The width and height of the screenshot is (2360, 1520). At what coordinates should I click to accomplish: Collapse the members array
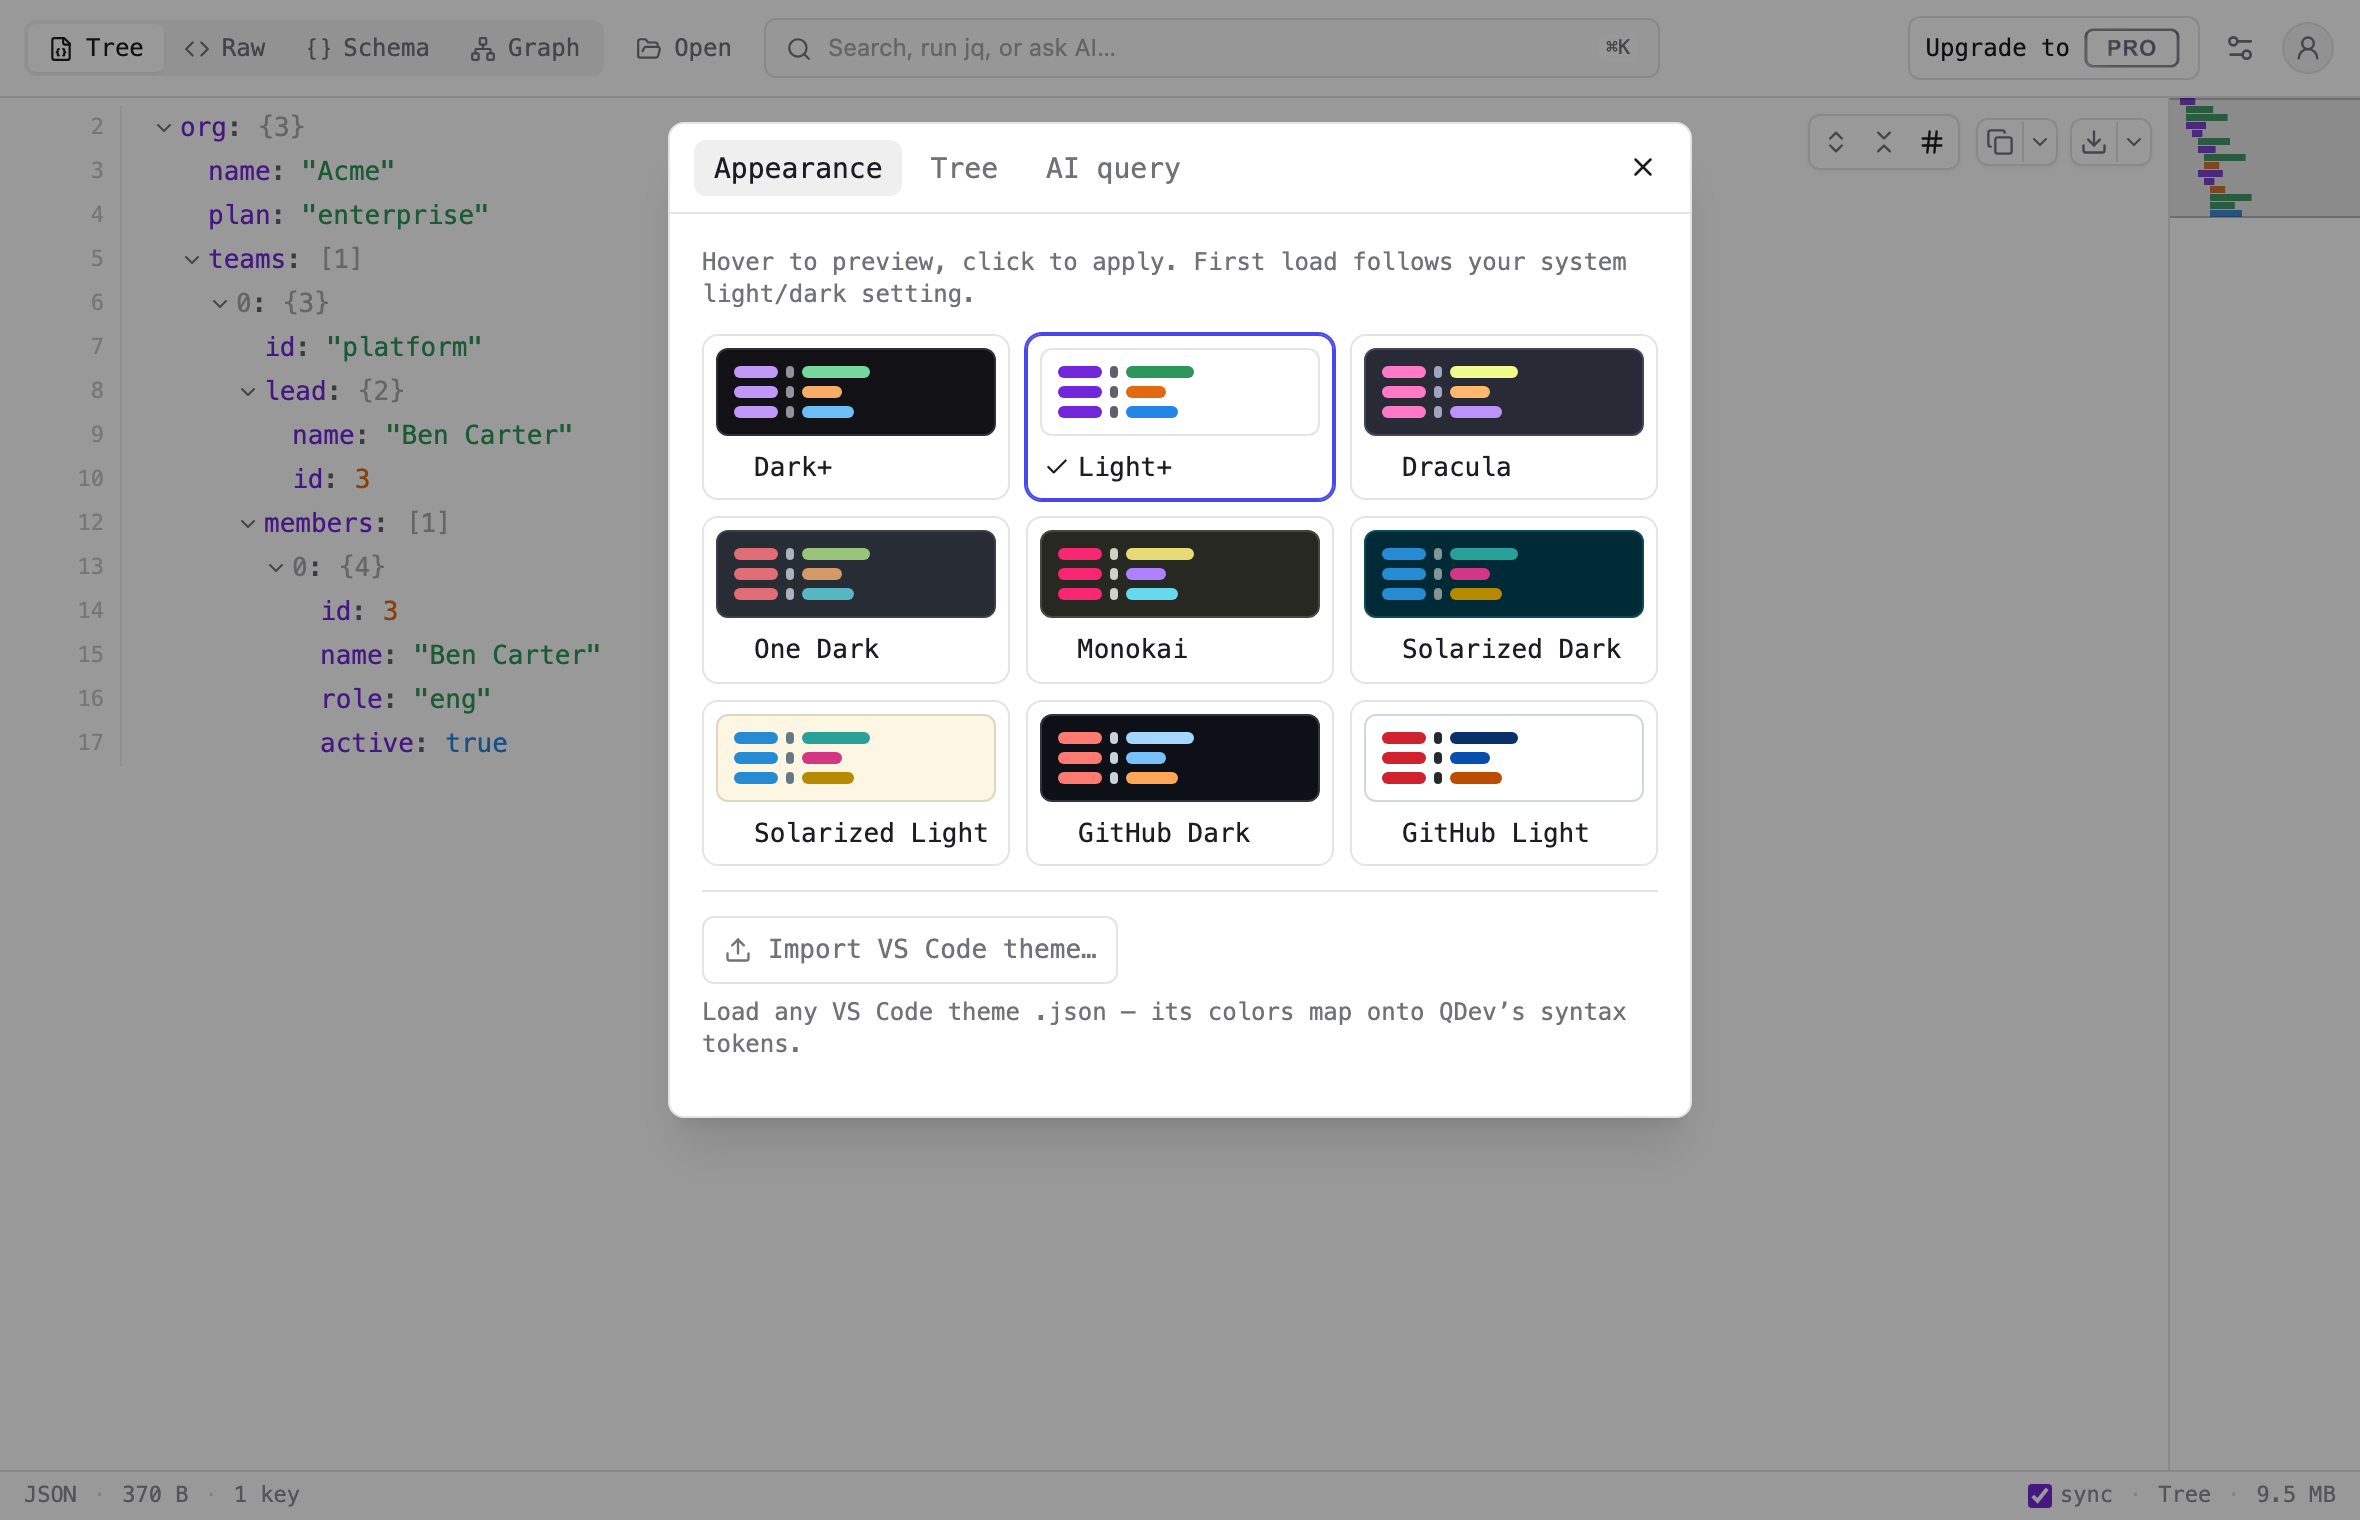(247, 523)
